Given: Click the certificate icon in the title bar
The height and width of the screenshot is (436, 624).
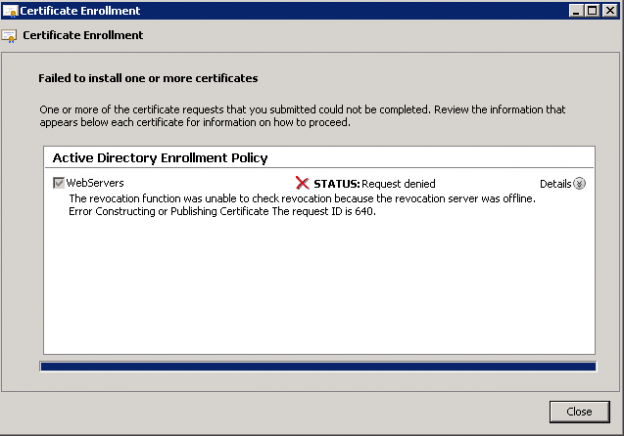Looking at the screenshot, I should [x=10, y=11].
